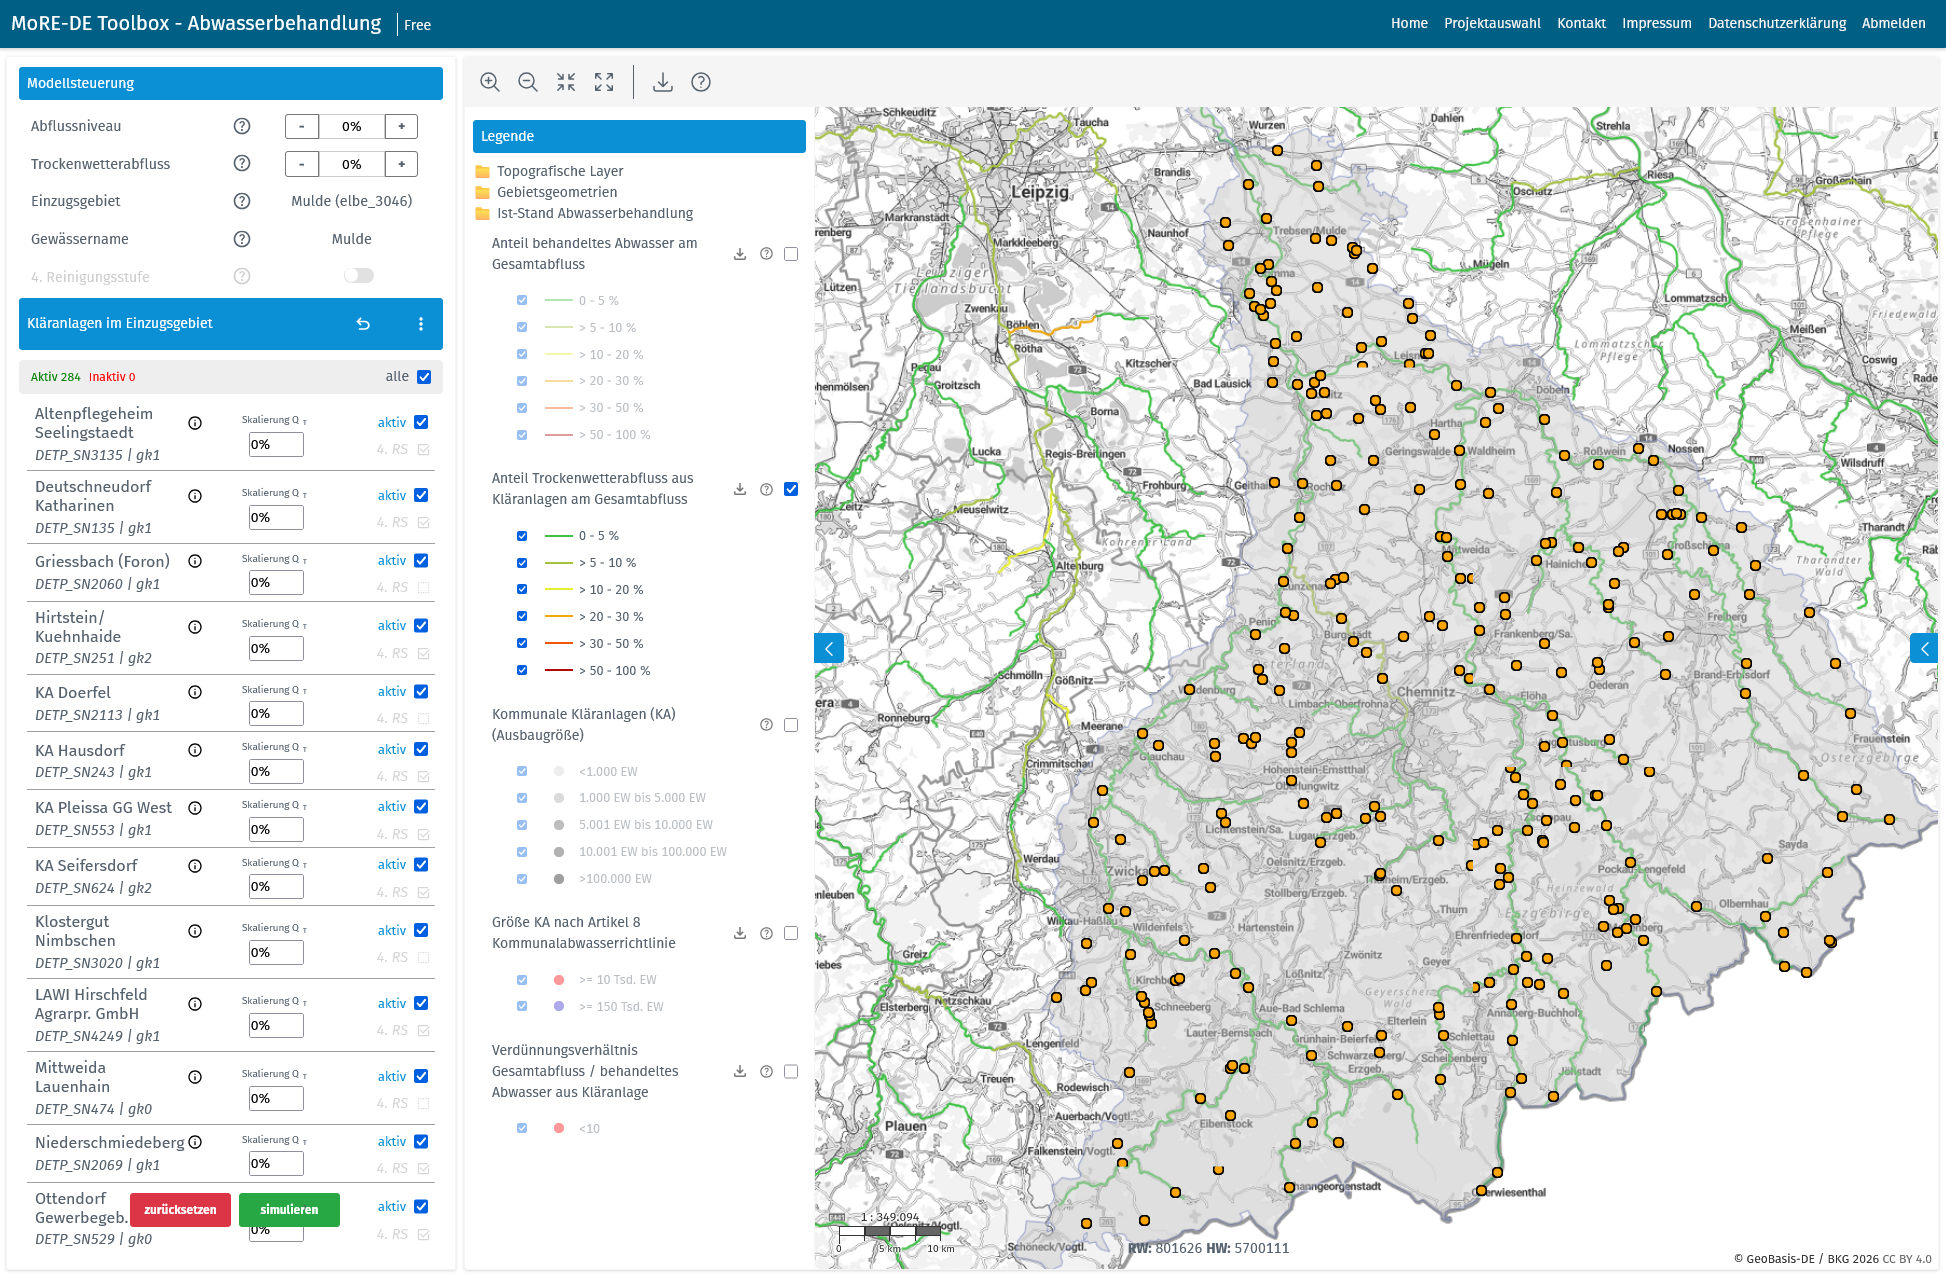Increase Abflussniveau with plus button
The height and width of the screenshot is (1275, 1946).
click(x=401, y=126)
